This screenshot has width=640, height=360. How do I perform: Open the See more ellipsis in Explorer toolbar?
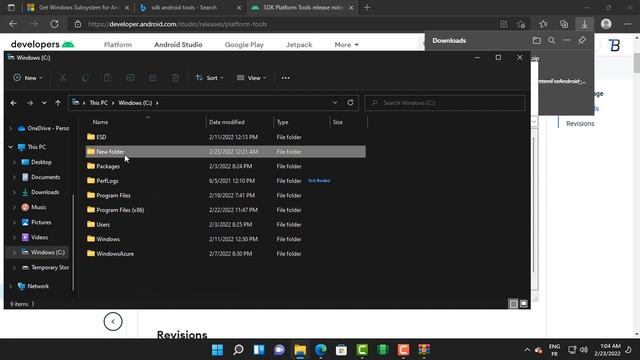[286, 78]
